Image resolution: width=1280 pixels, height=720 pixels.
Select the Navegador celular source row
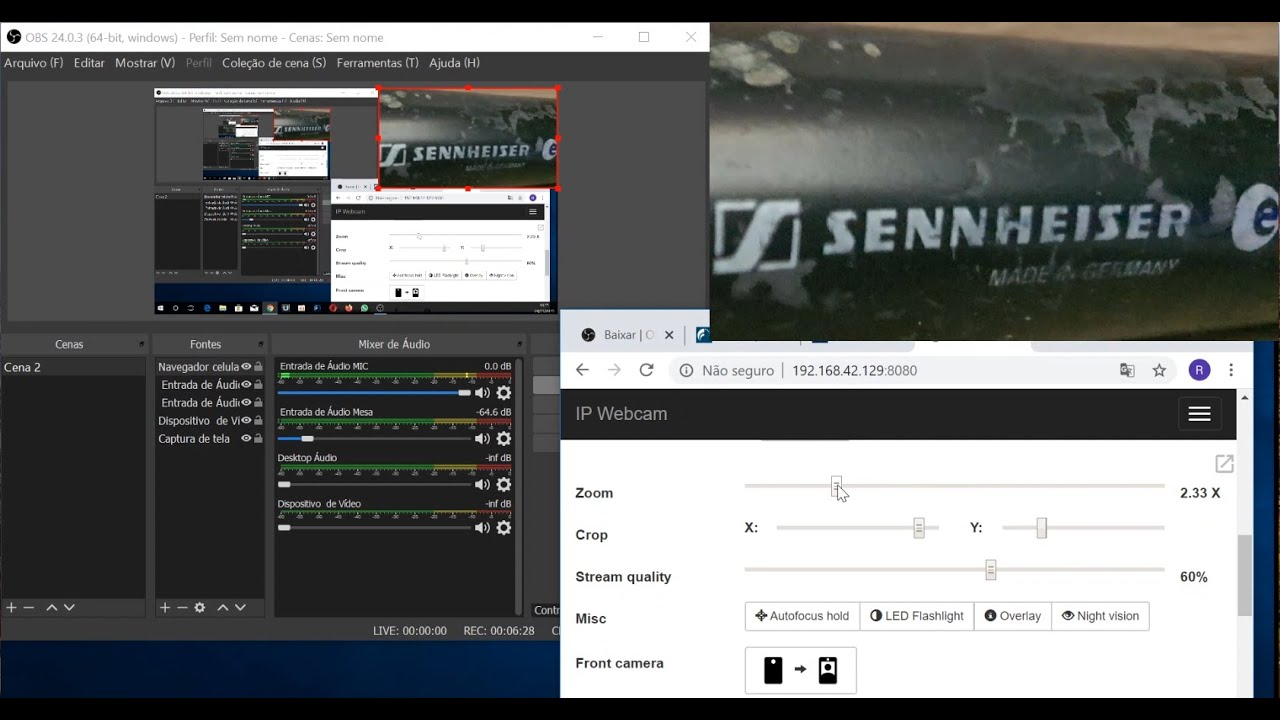[210, 367]
